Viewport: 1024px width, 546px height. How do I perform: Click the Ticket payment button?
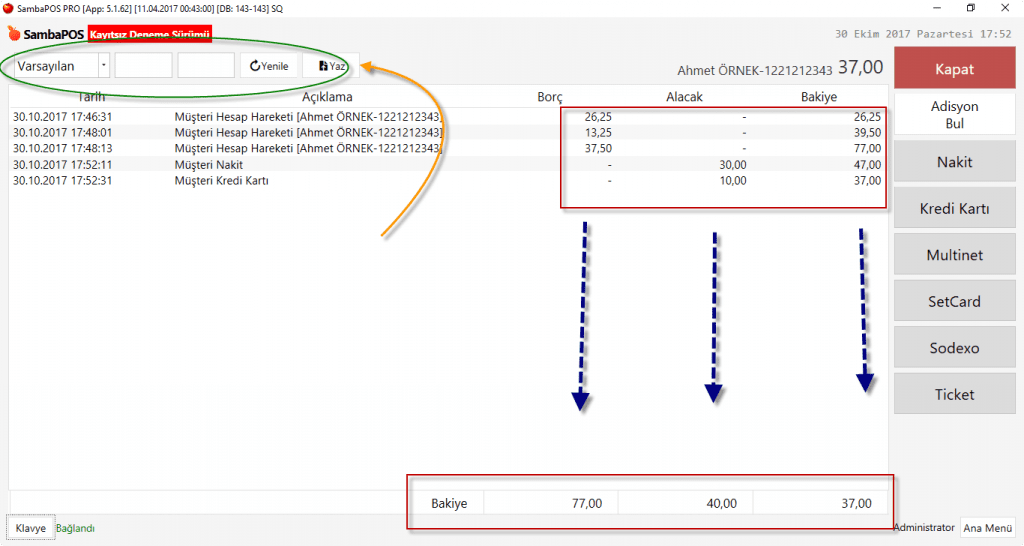point(954,394)
